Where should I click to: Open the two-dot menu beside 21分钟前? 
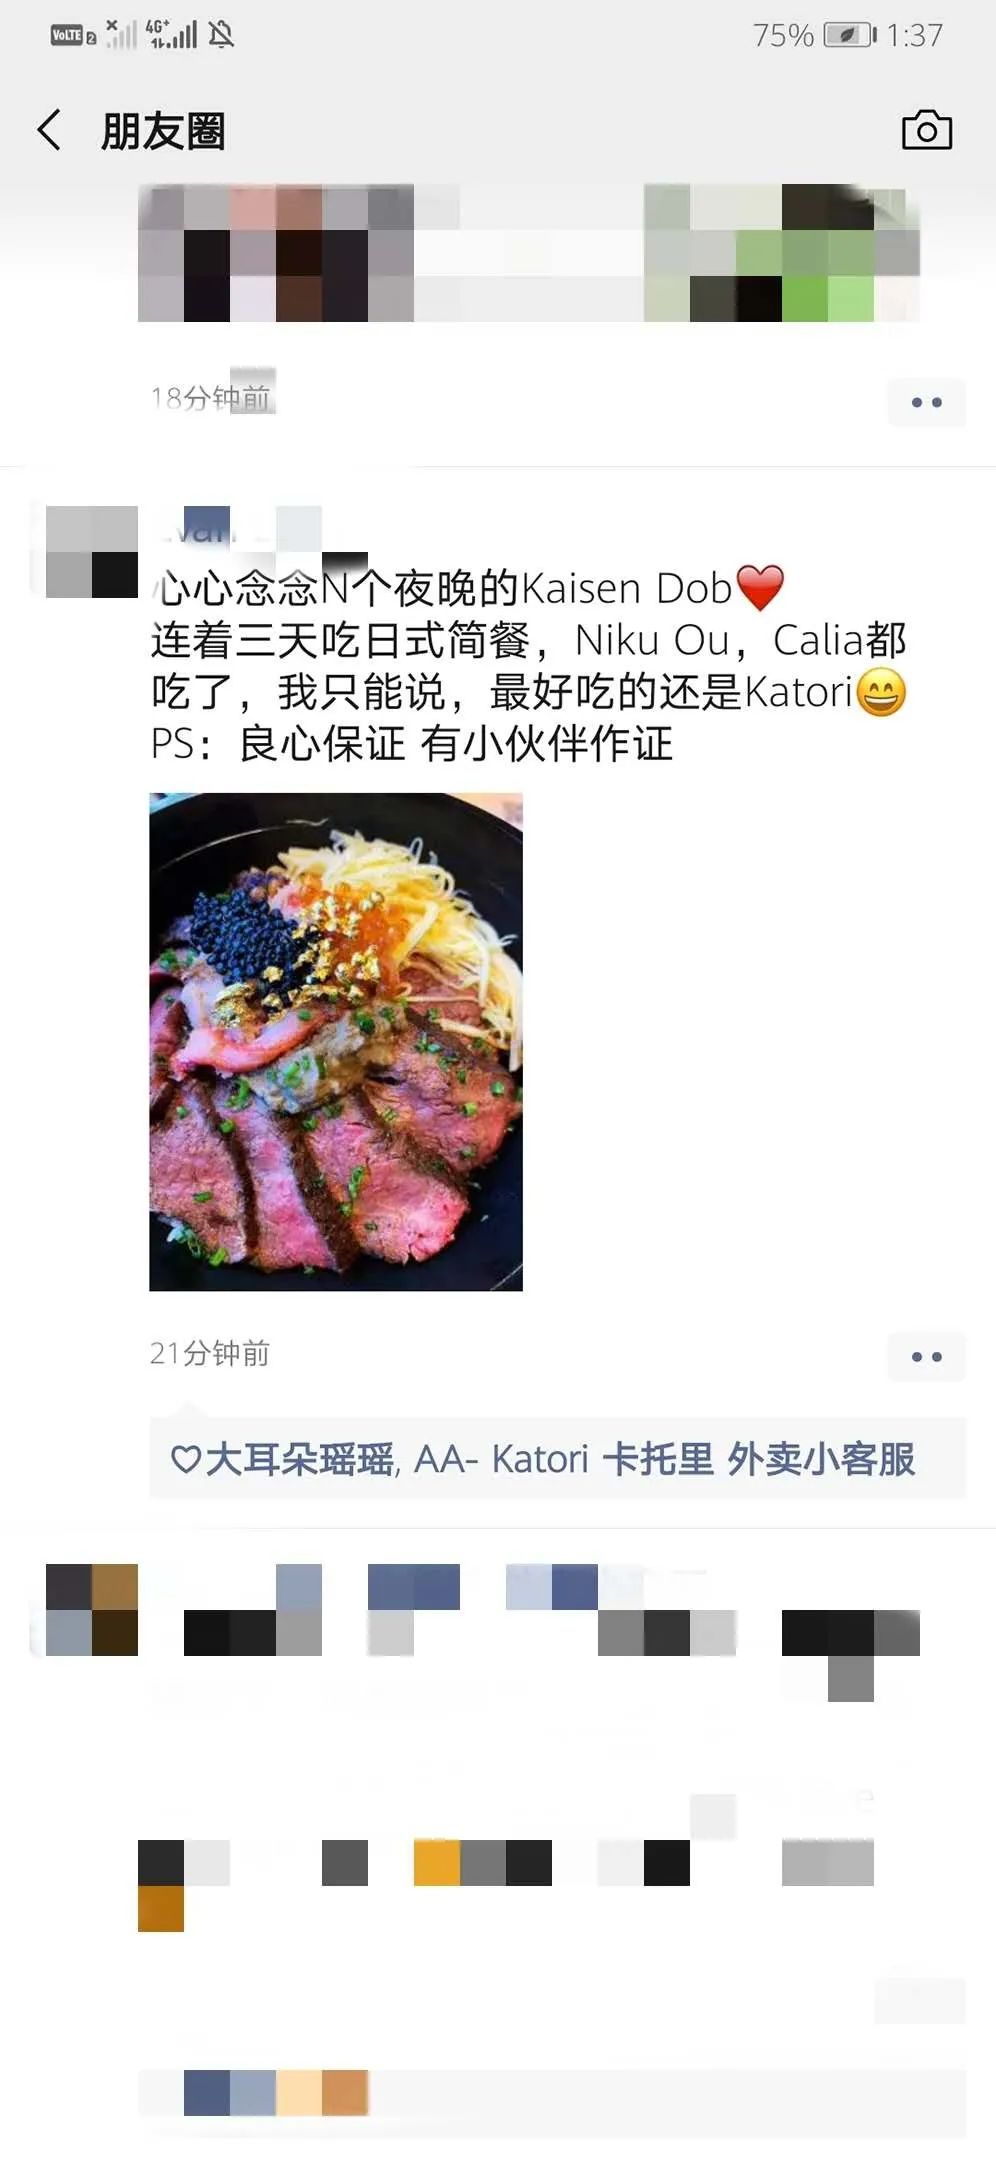pyautogui.click(x=926, y=1357)
